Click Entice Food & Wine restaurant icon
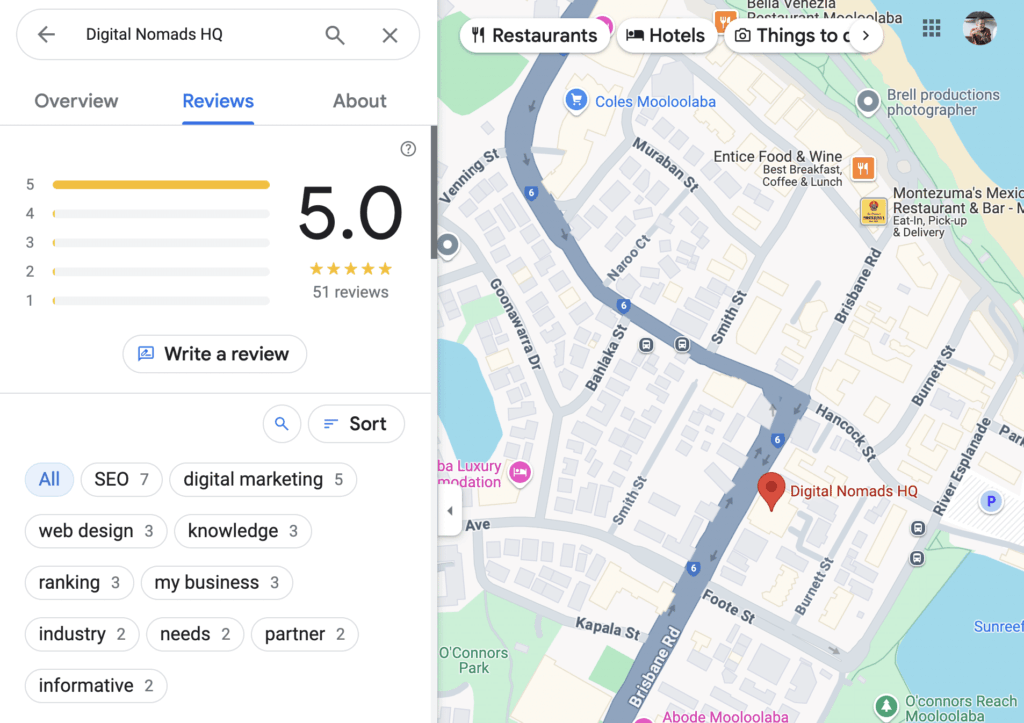The width and height of the screenshot is (1024, 723). 863,169
